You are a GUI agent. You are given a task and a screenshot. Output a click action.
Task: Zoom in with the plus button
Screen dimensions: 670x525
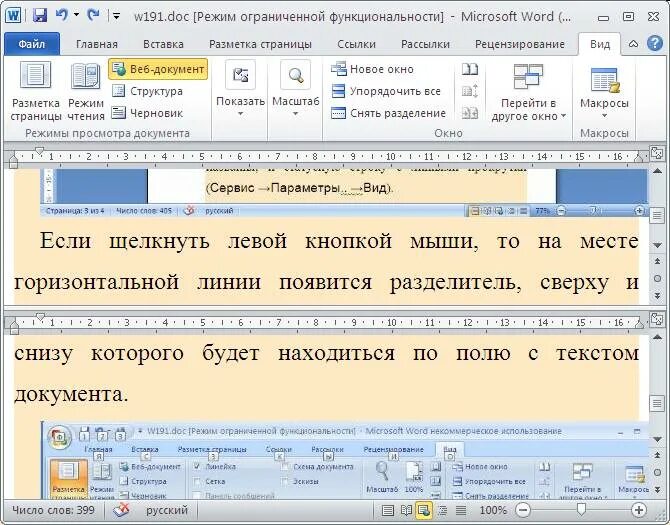point(638,510)
